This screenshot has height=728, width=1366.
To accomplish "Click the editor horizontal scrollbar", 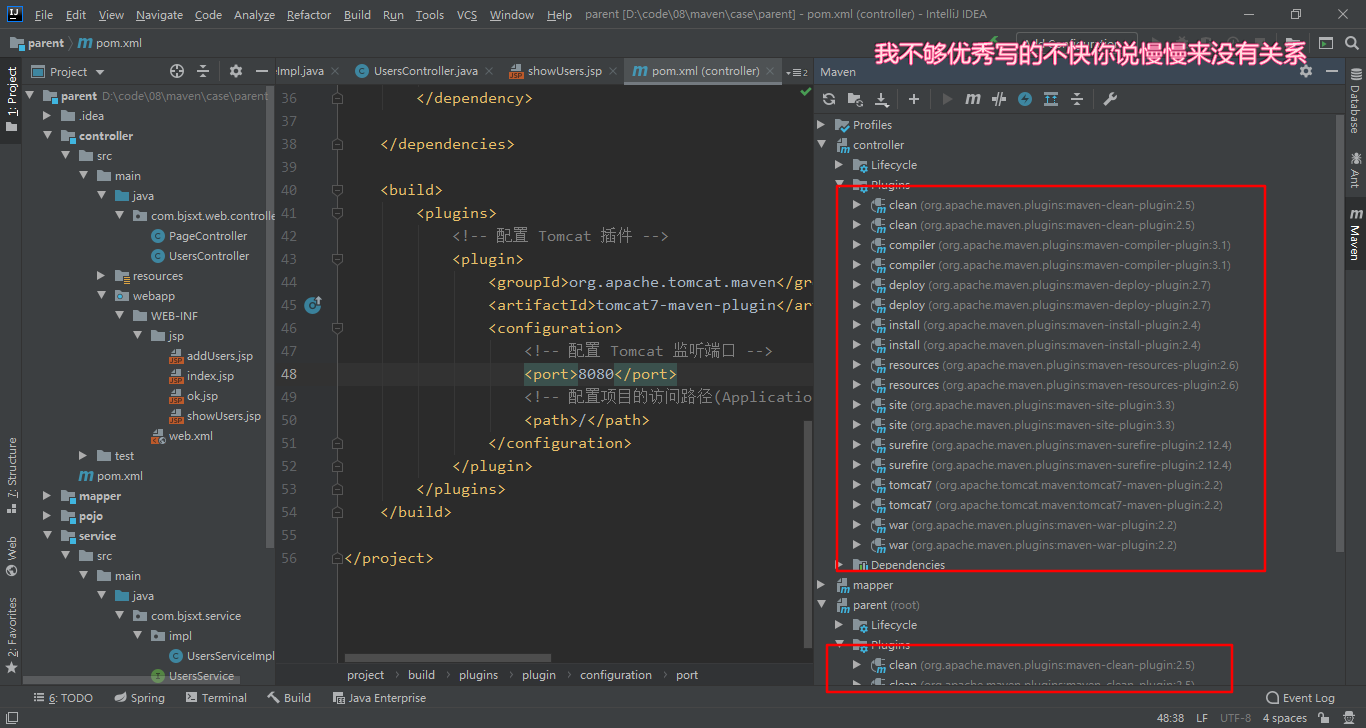I will (448, 658).
